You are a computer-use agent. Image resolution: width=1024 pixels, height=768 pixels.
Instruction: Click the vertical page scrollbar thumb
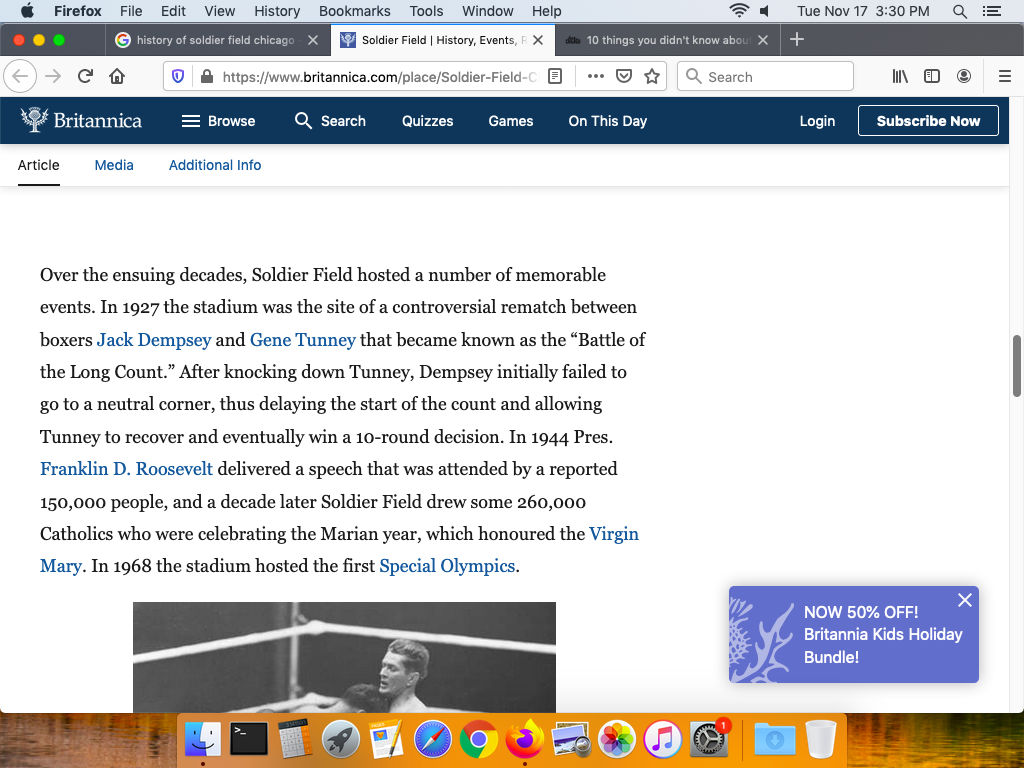(x=1018, y=365)
